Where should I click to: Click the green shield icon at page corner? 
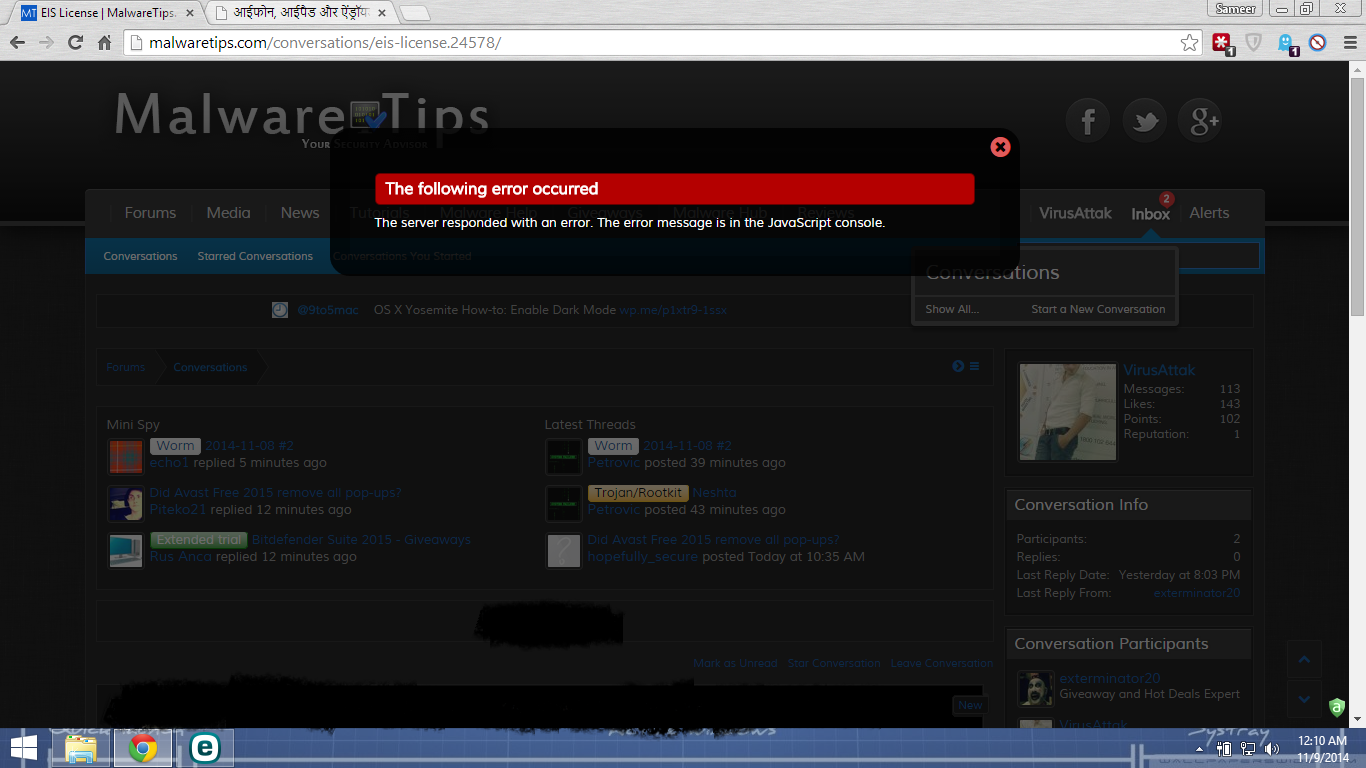point(1337,707)
